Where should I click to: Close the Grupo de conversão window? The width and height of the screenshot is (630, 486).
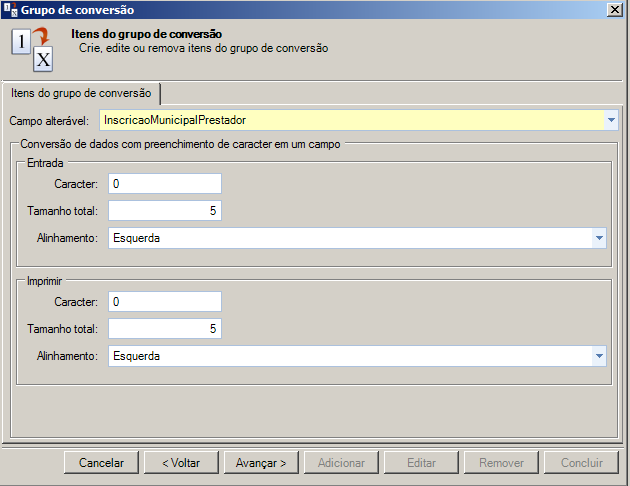615,10
